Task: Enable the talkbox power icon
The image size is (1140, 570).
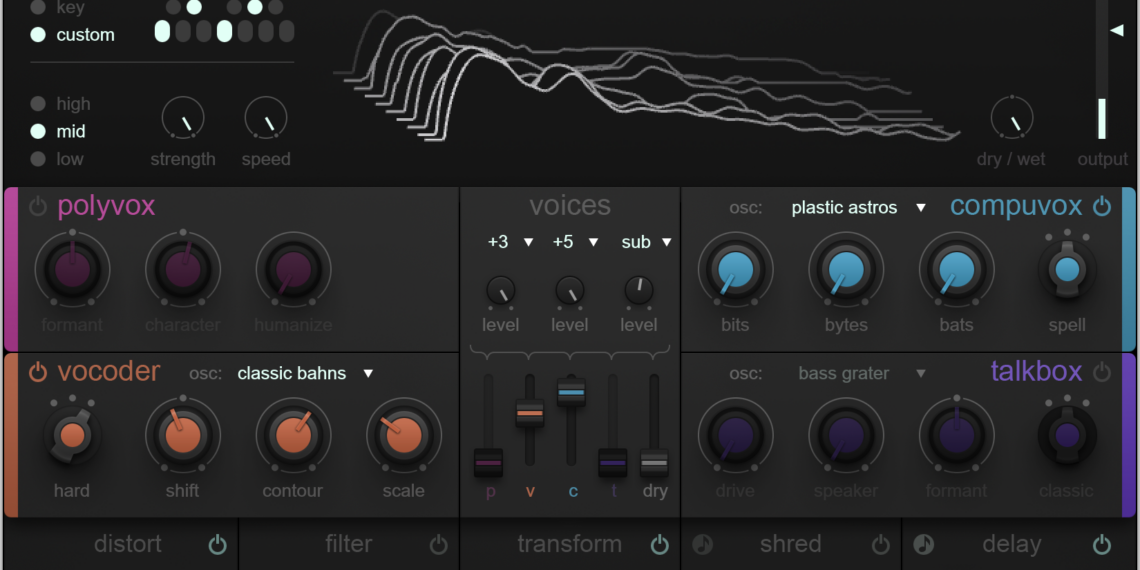Action: 1102,372
